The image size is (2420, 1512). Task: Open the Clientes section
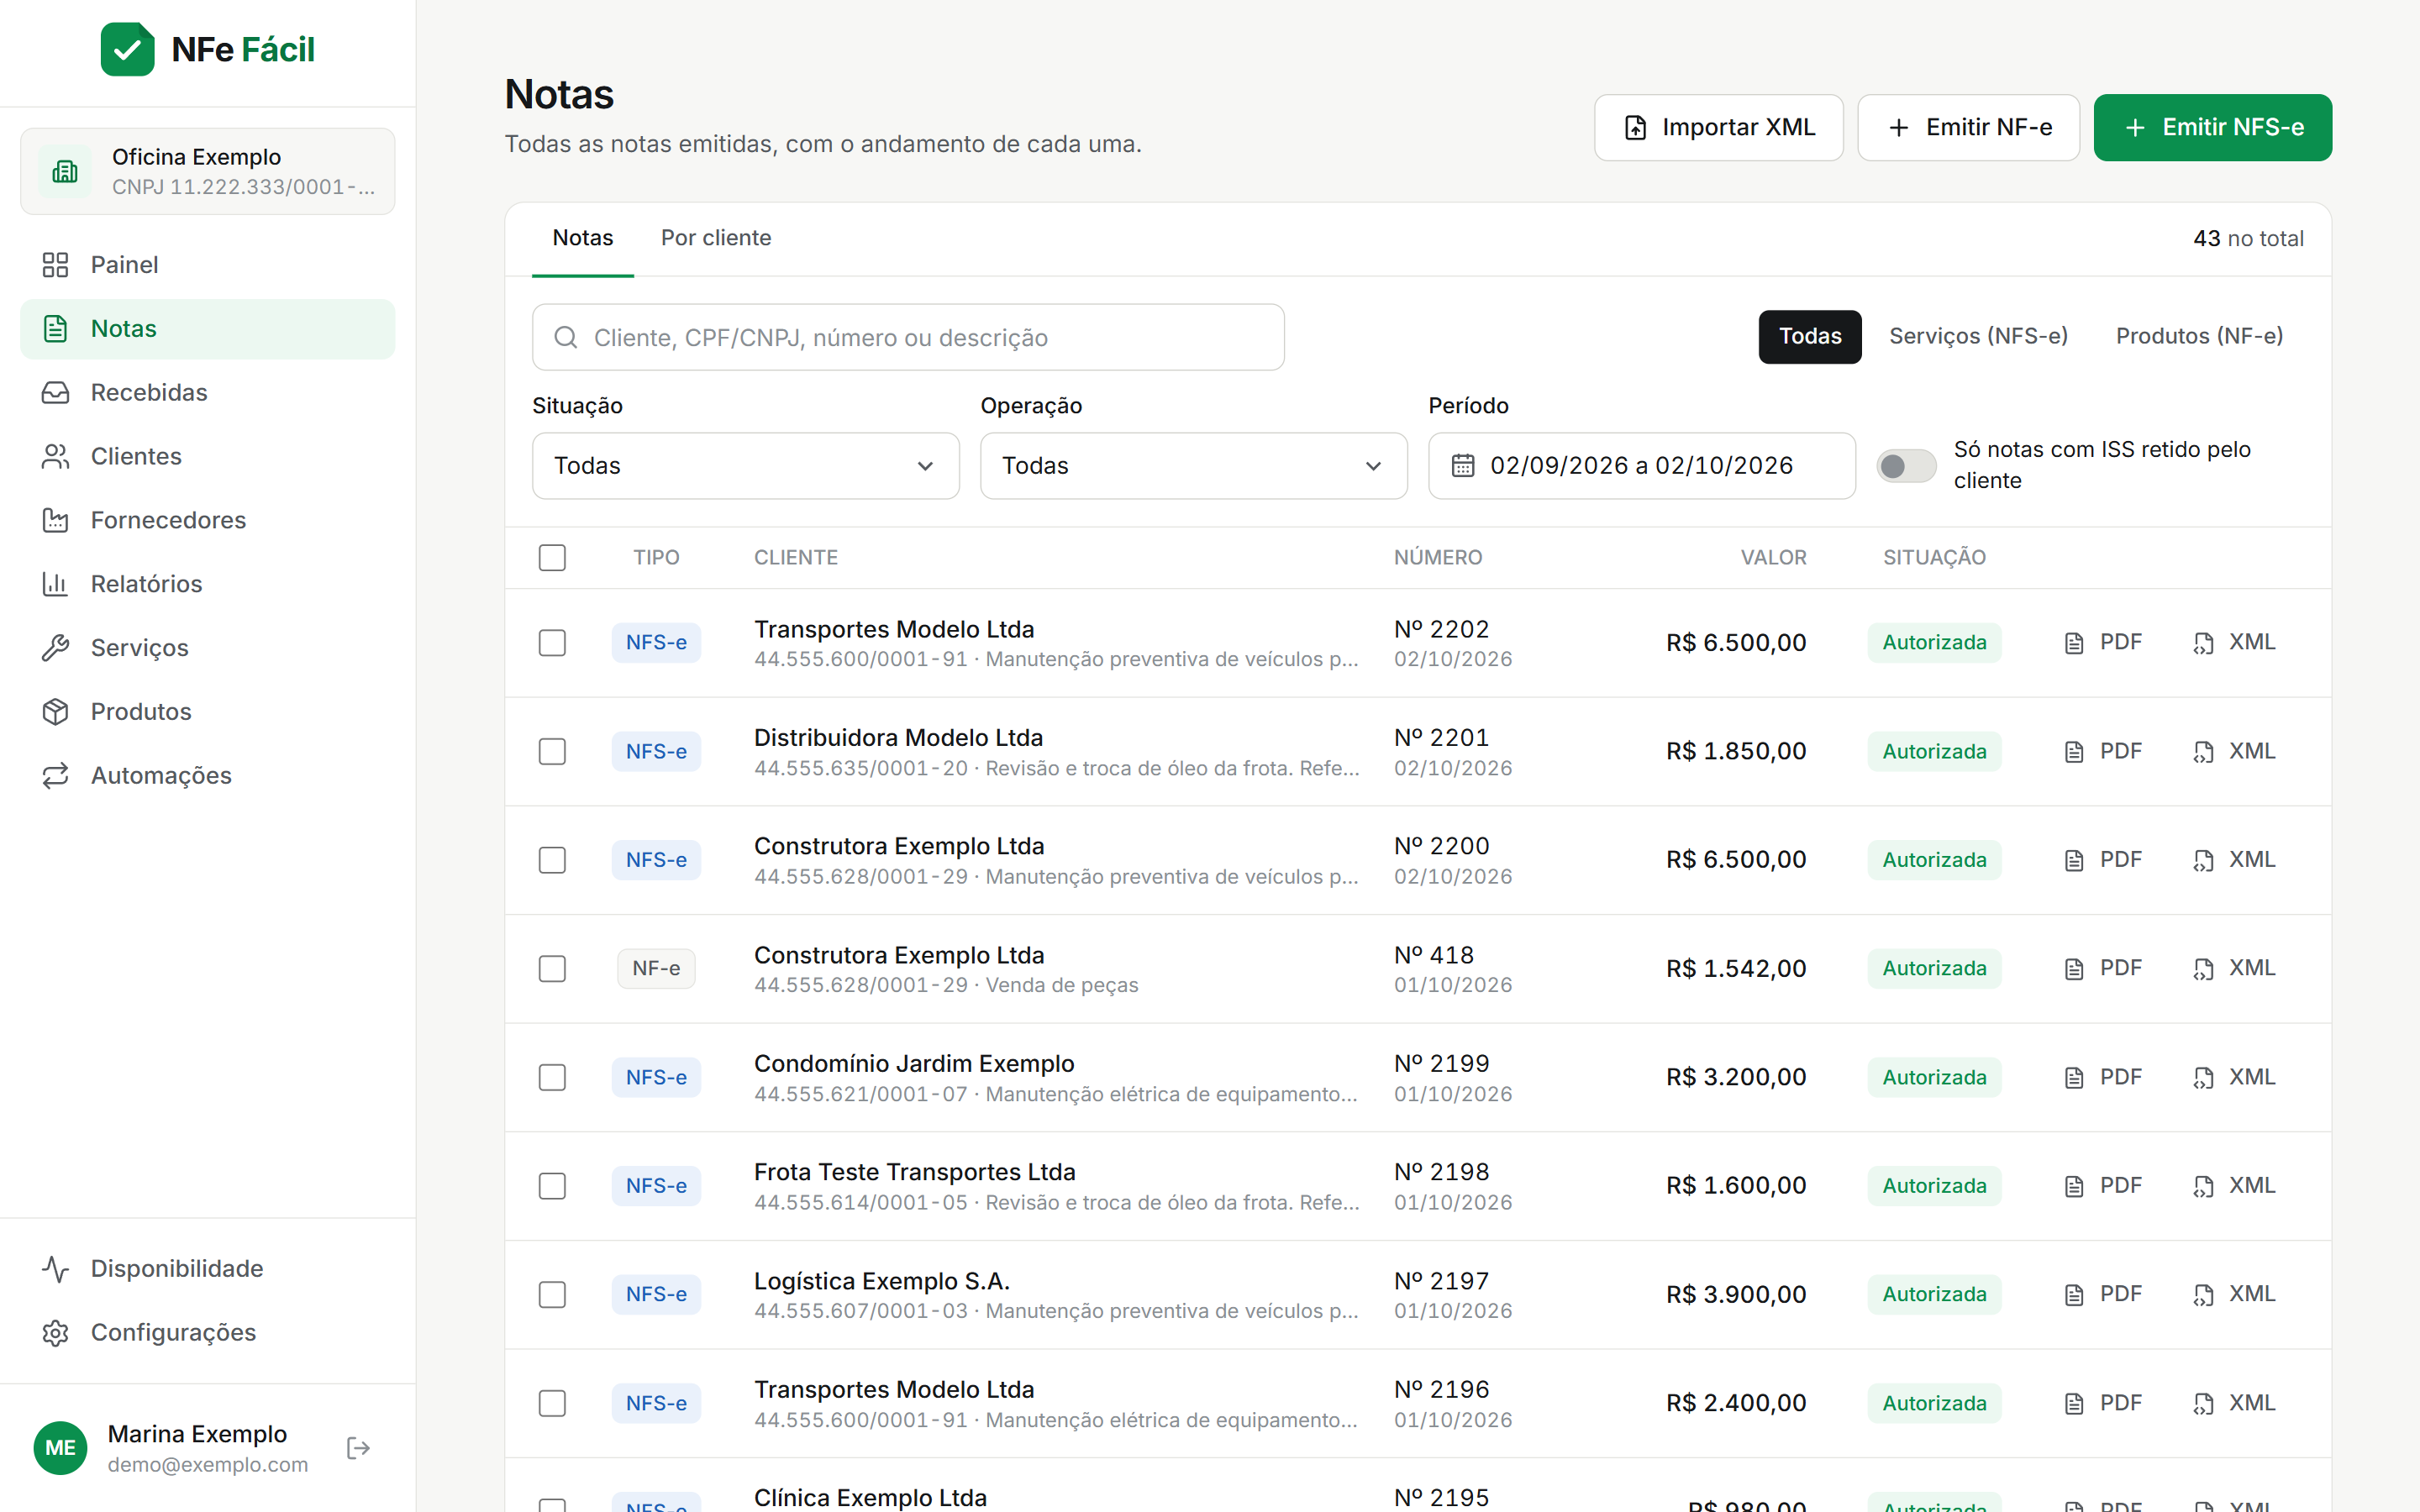pyautogui.click(x=207, y=457)
